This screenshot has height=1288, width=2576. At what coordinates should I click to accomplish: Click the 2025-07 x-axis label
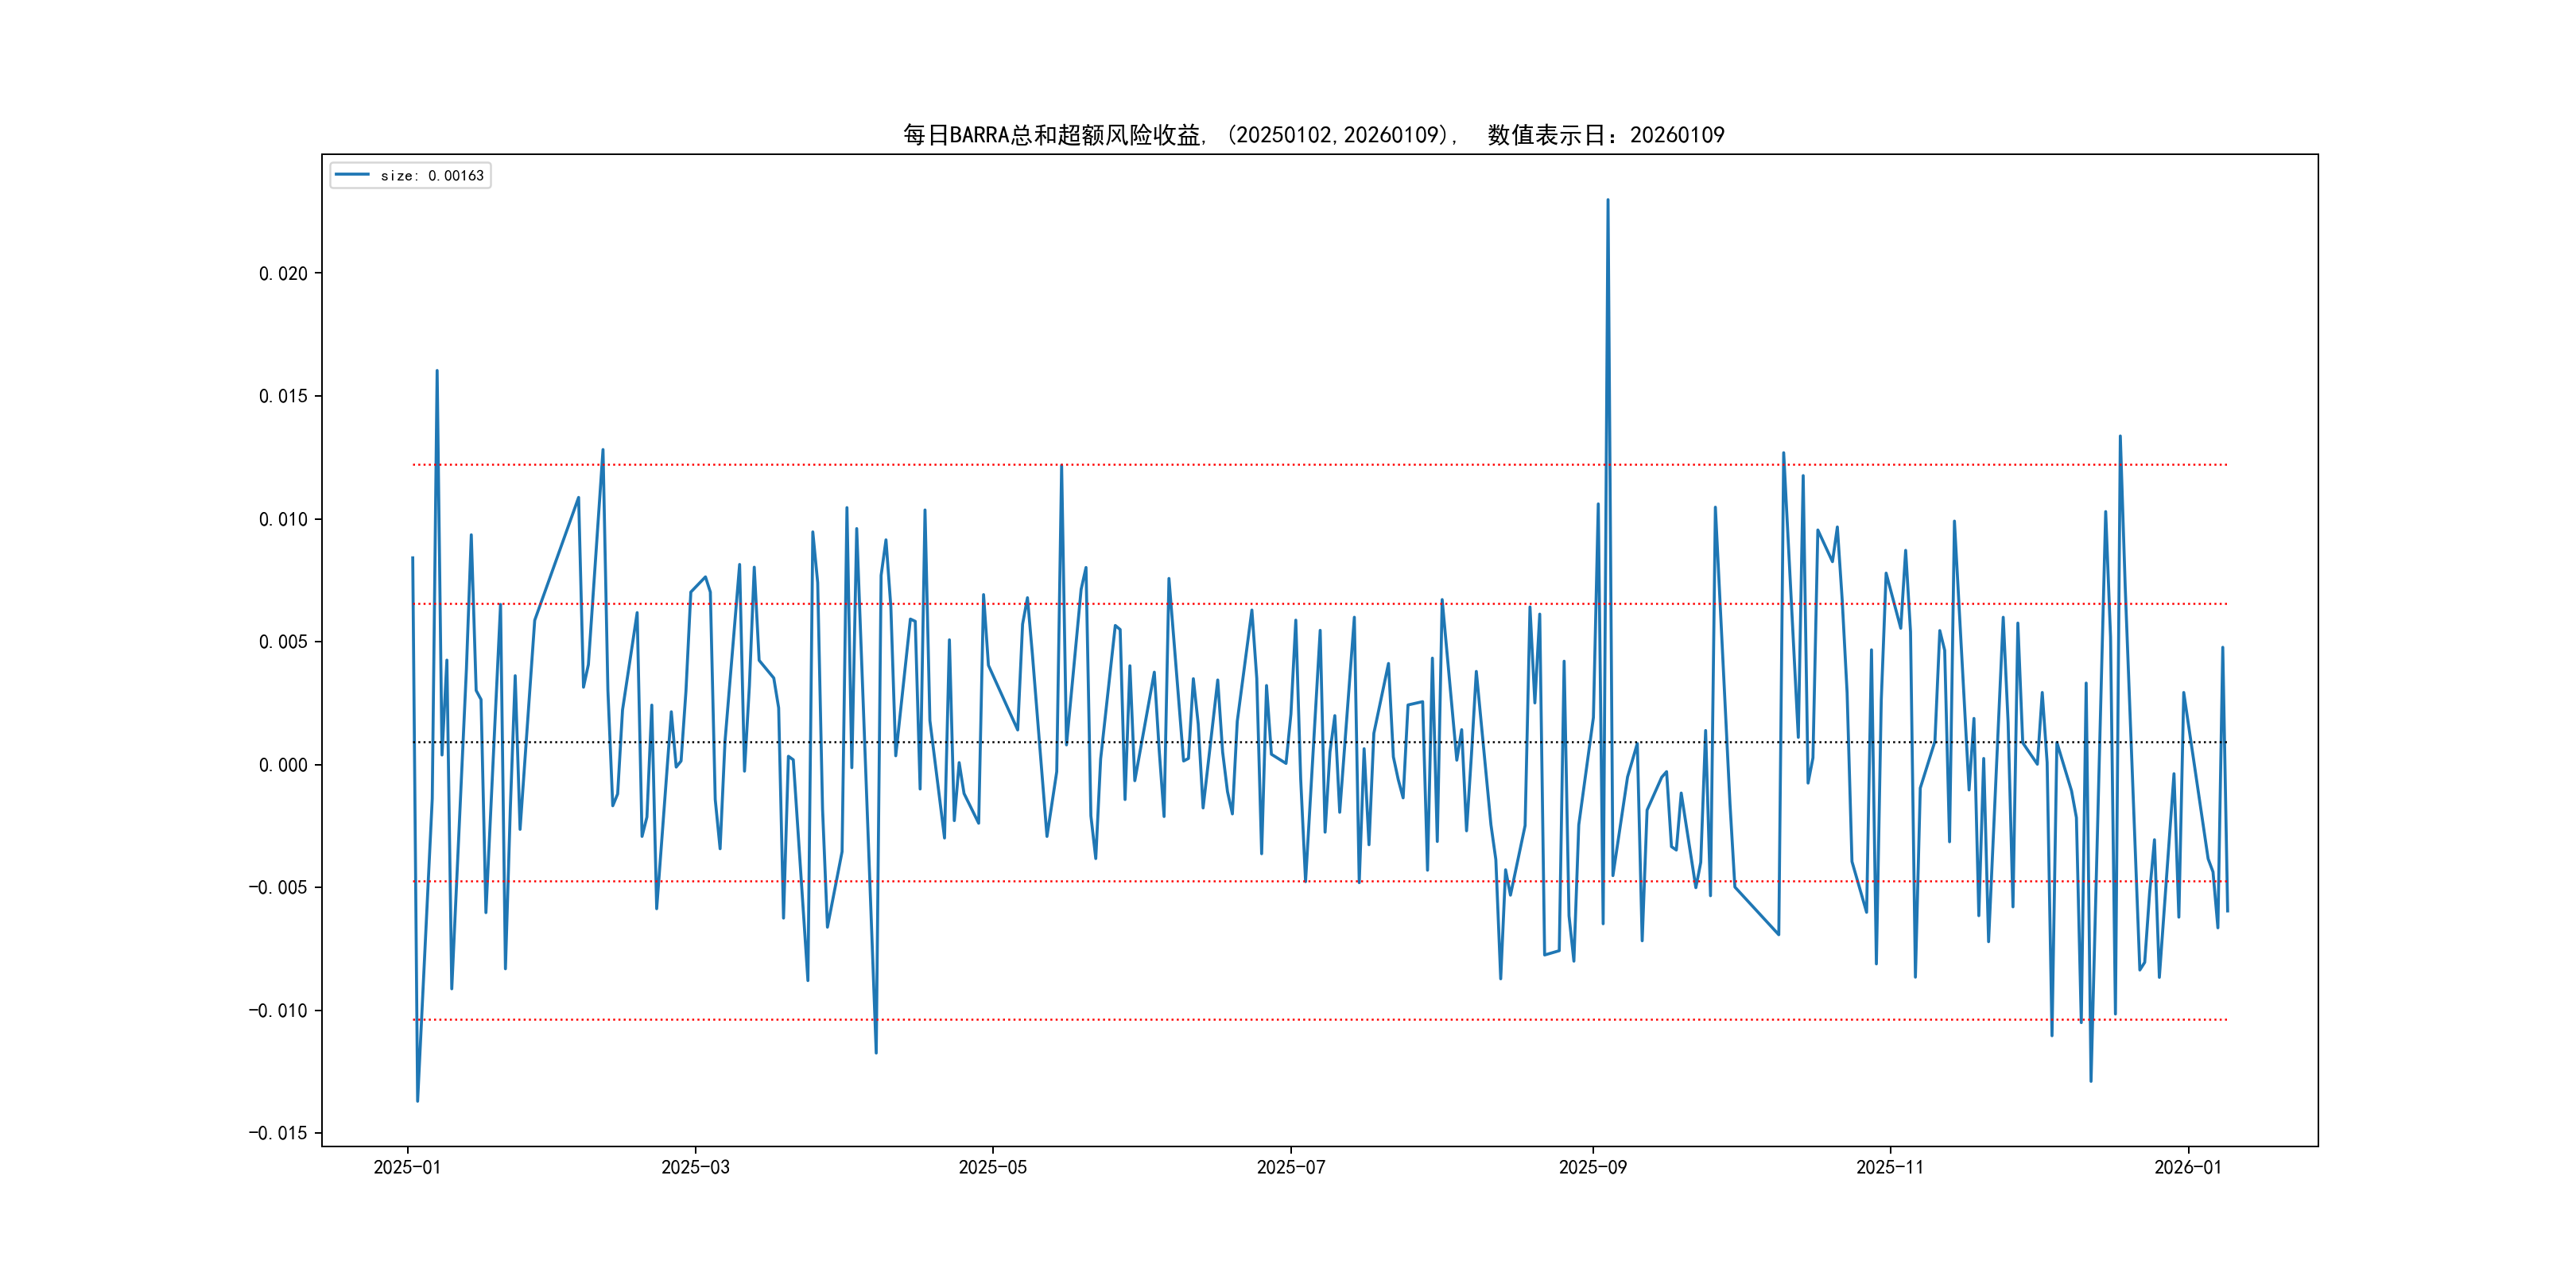tap(1290, 1168)
